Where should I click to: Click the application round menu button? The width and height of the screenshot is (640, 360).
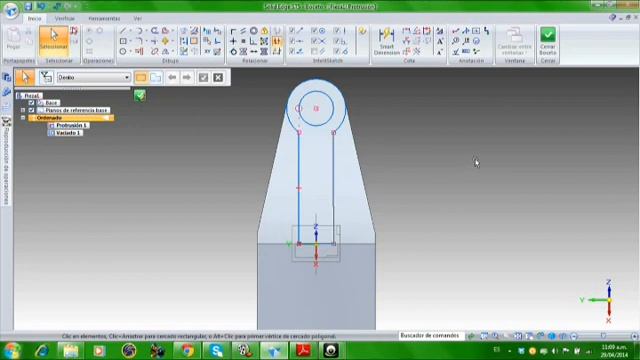tap(11, 10)
